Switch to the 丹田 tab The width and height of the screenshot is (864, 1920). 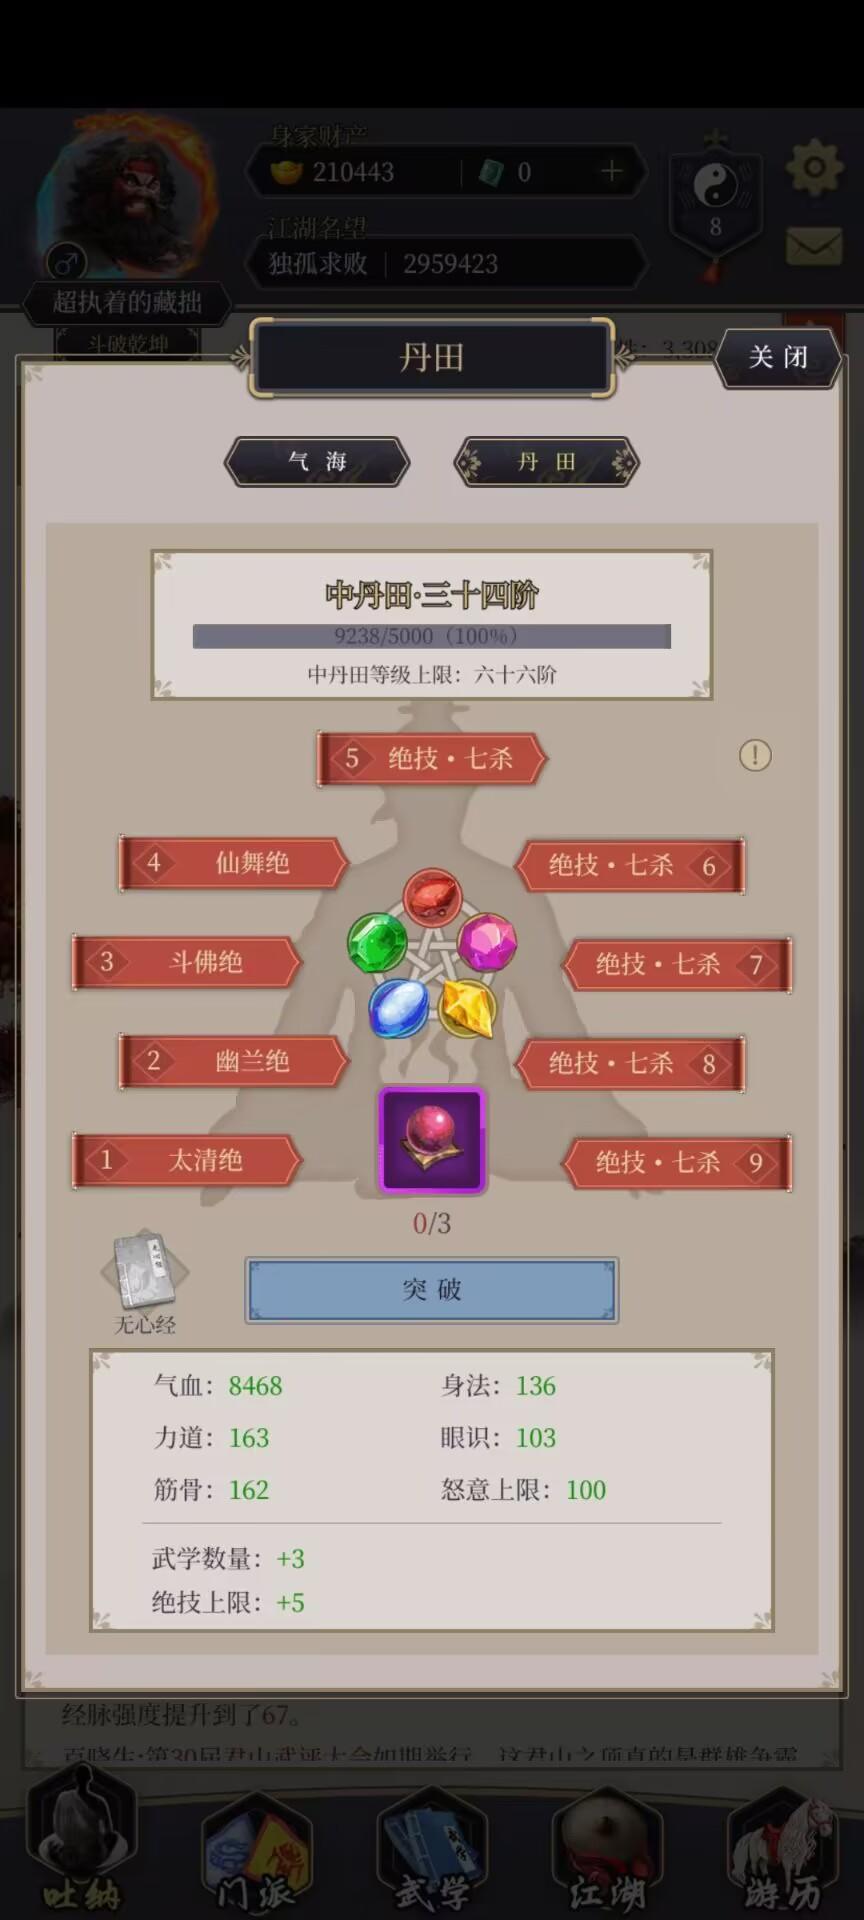point(546,462)
